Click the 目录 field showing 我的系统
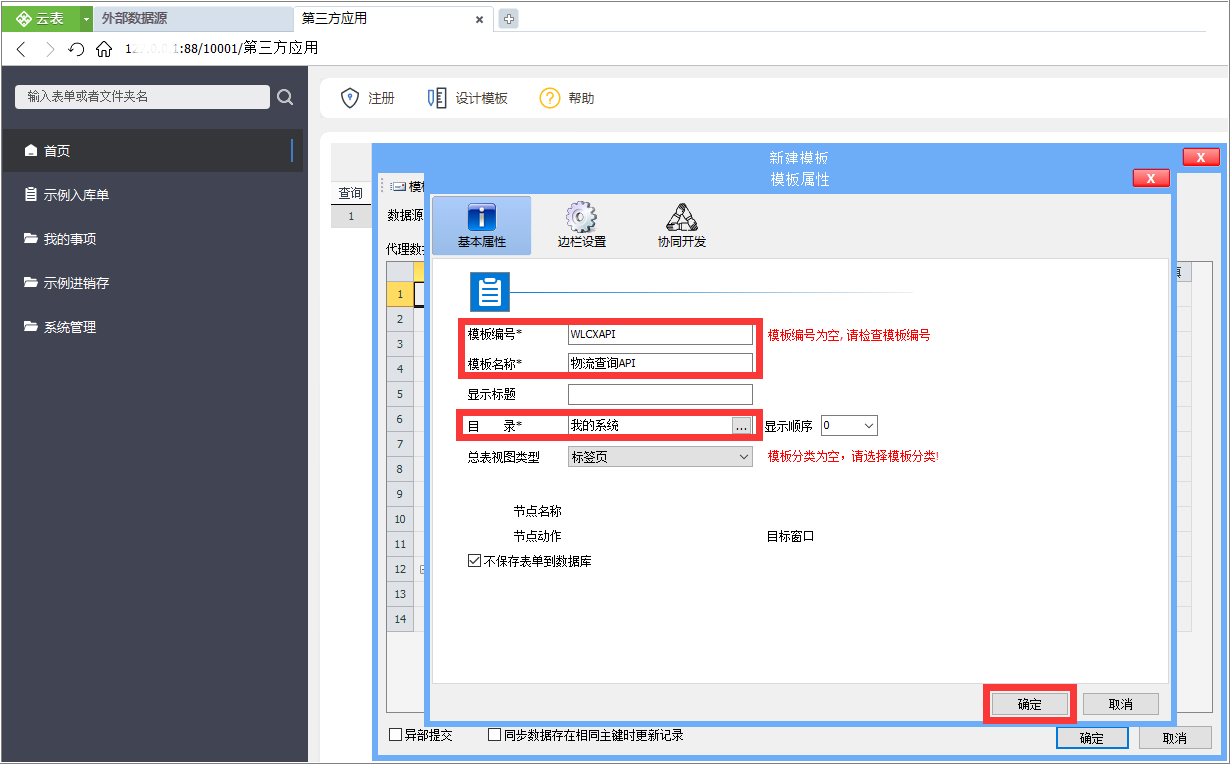1230x764 pixels. (x=650, y=425)
